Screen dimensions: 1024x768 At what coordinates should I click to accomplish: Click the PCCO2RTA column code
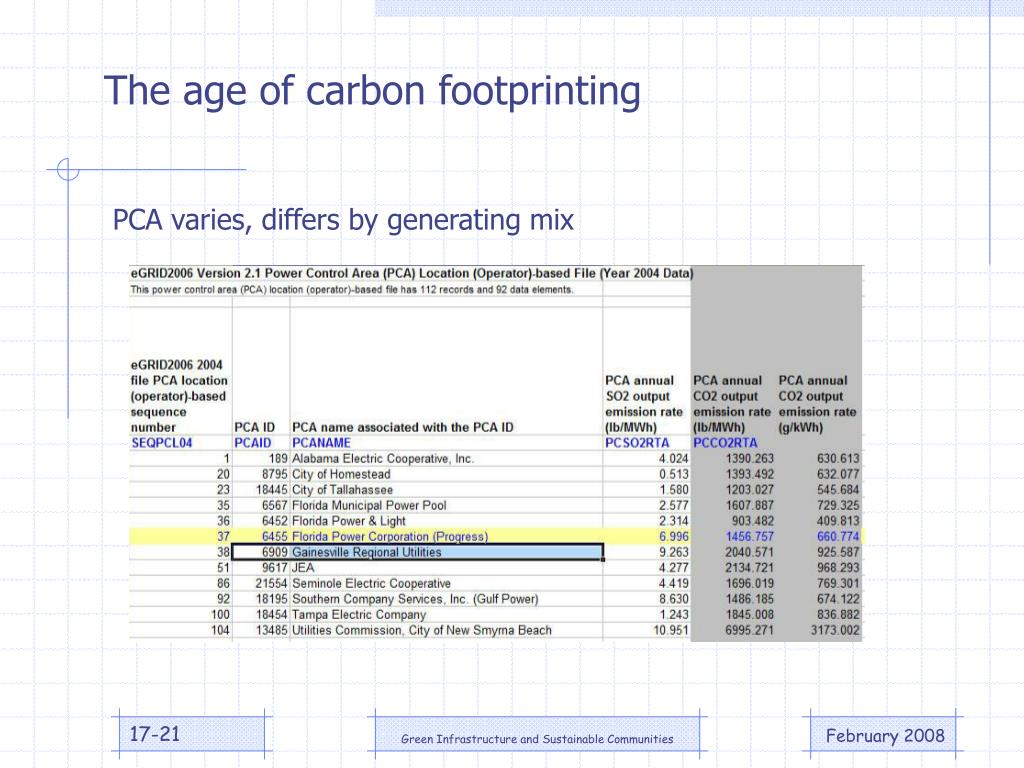725,443
